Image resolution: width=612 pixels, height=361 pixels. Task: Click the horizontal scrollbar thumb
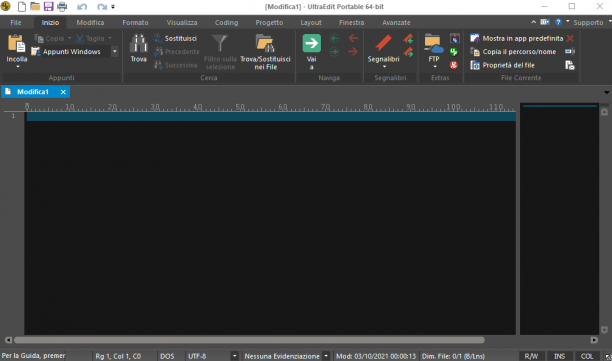pos(249,340)
